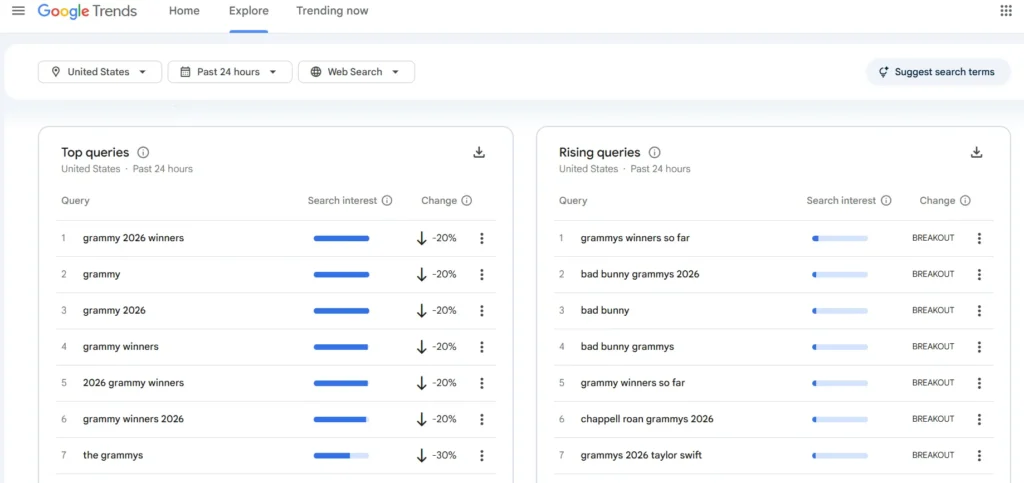Download the Rising queries data
1024x483 pixels.
pyautogui.click(x=976, y=153)
